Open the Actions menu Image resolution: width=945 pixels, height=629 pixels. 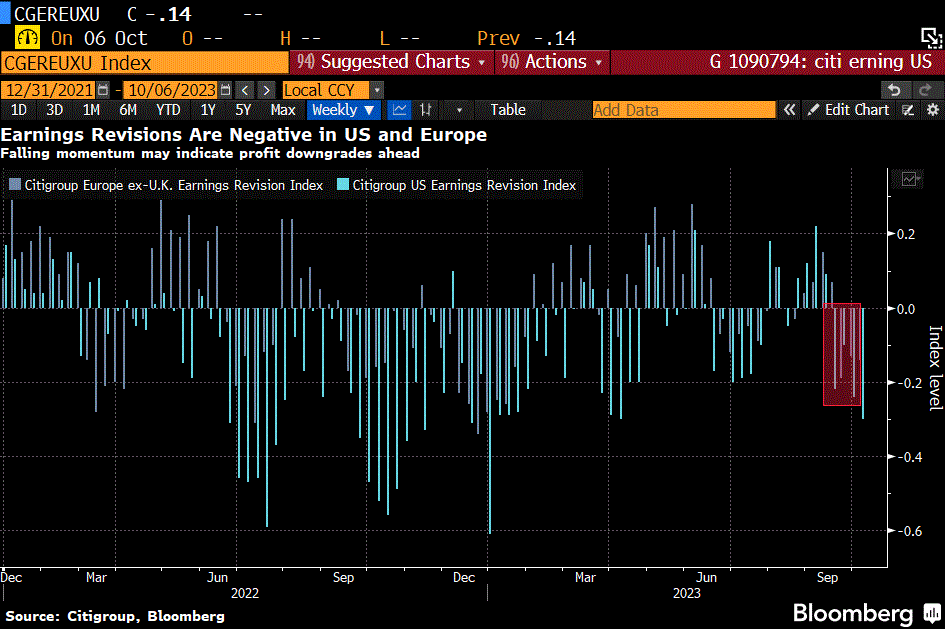552,62
